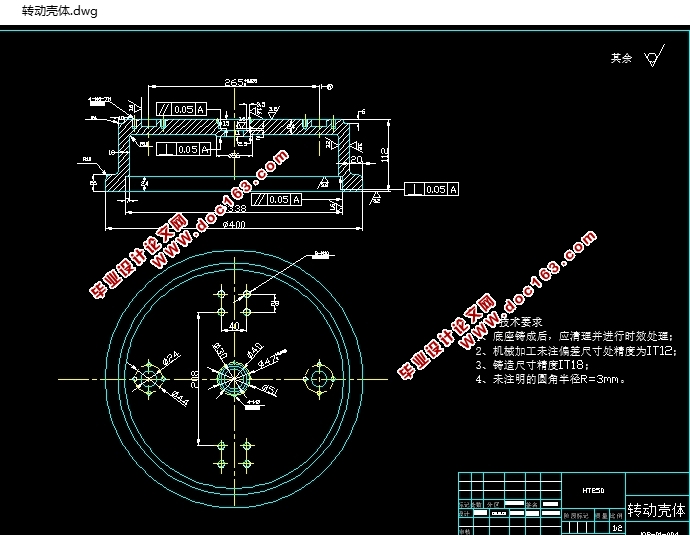Select the 其余 surface finish label
This screenshot has height=535, width=690.
[x=621, y=58]
